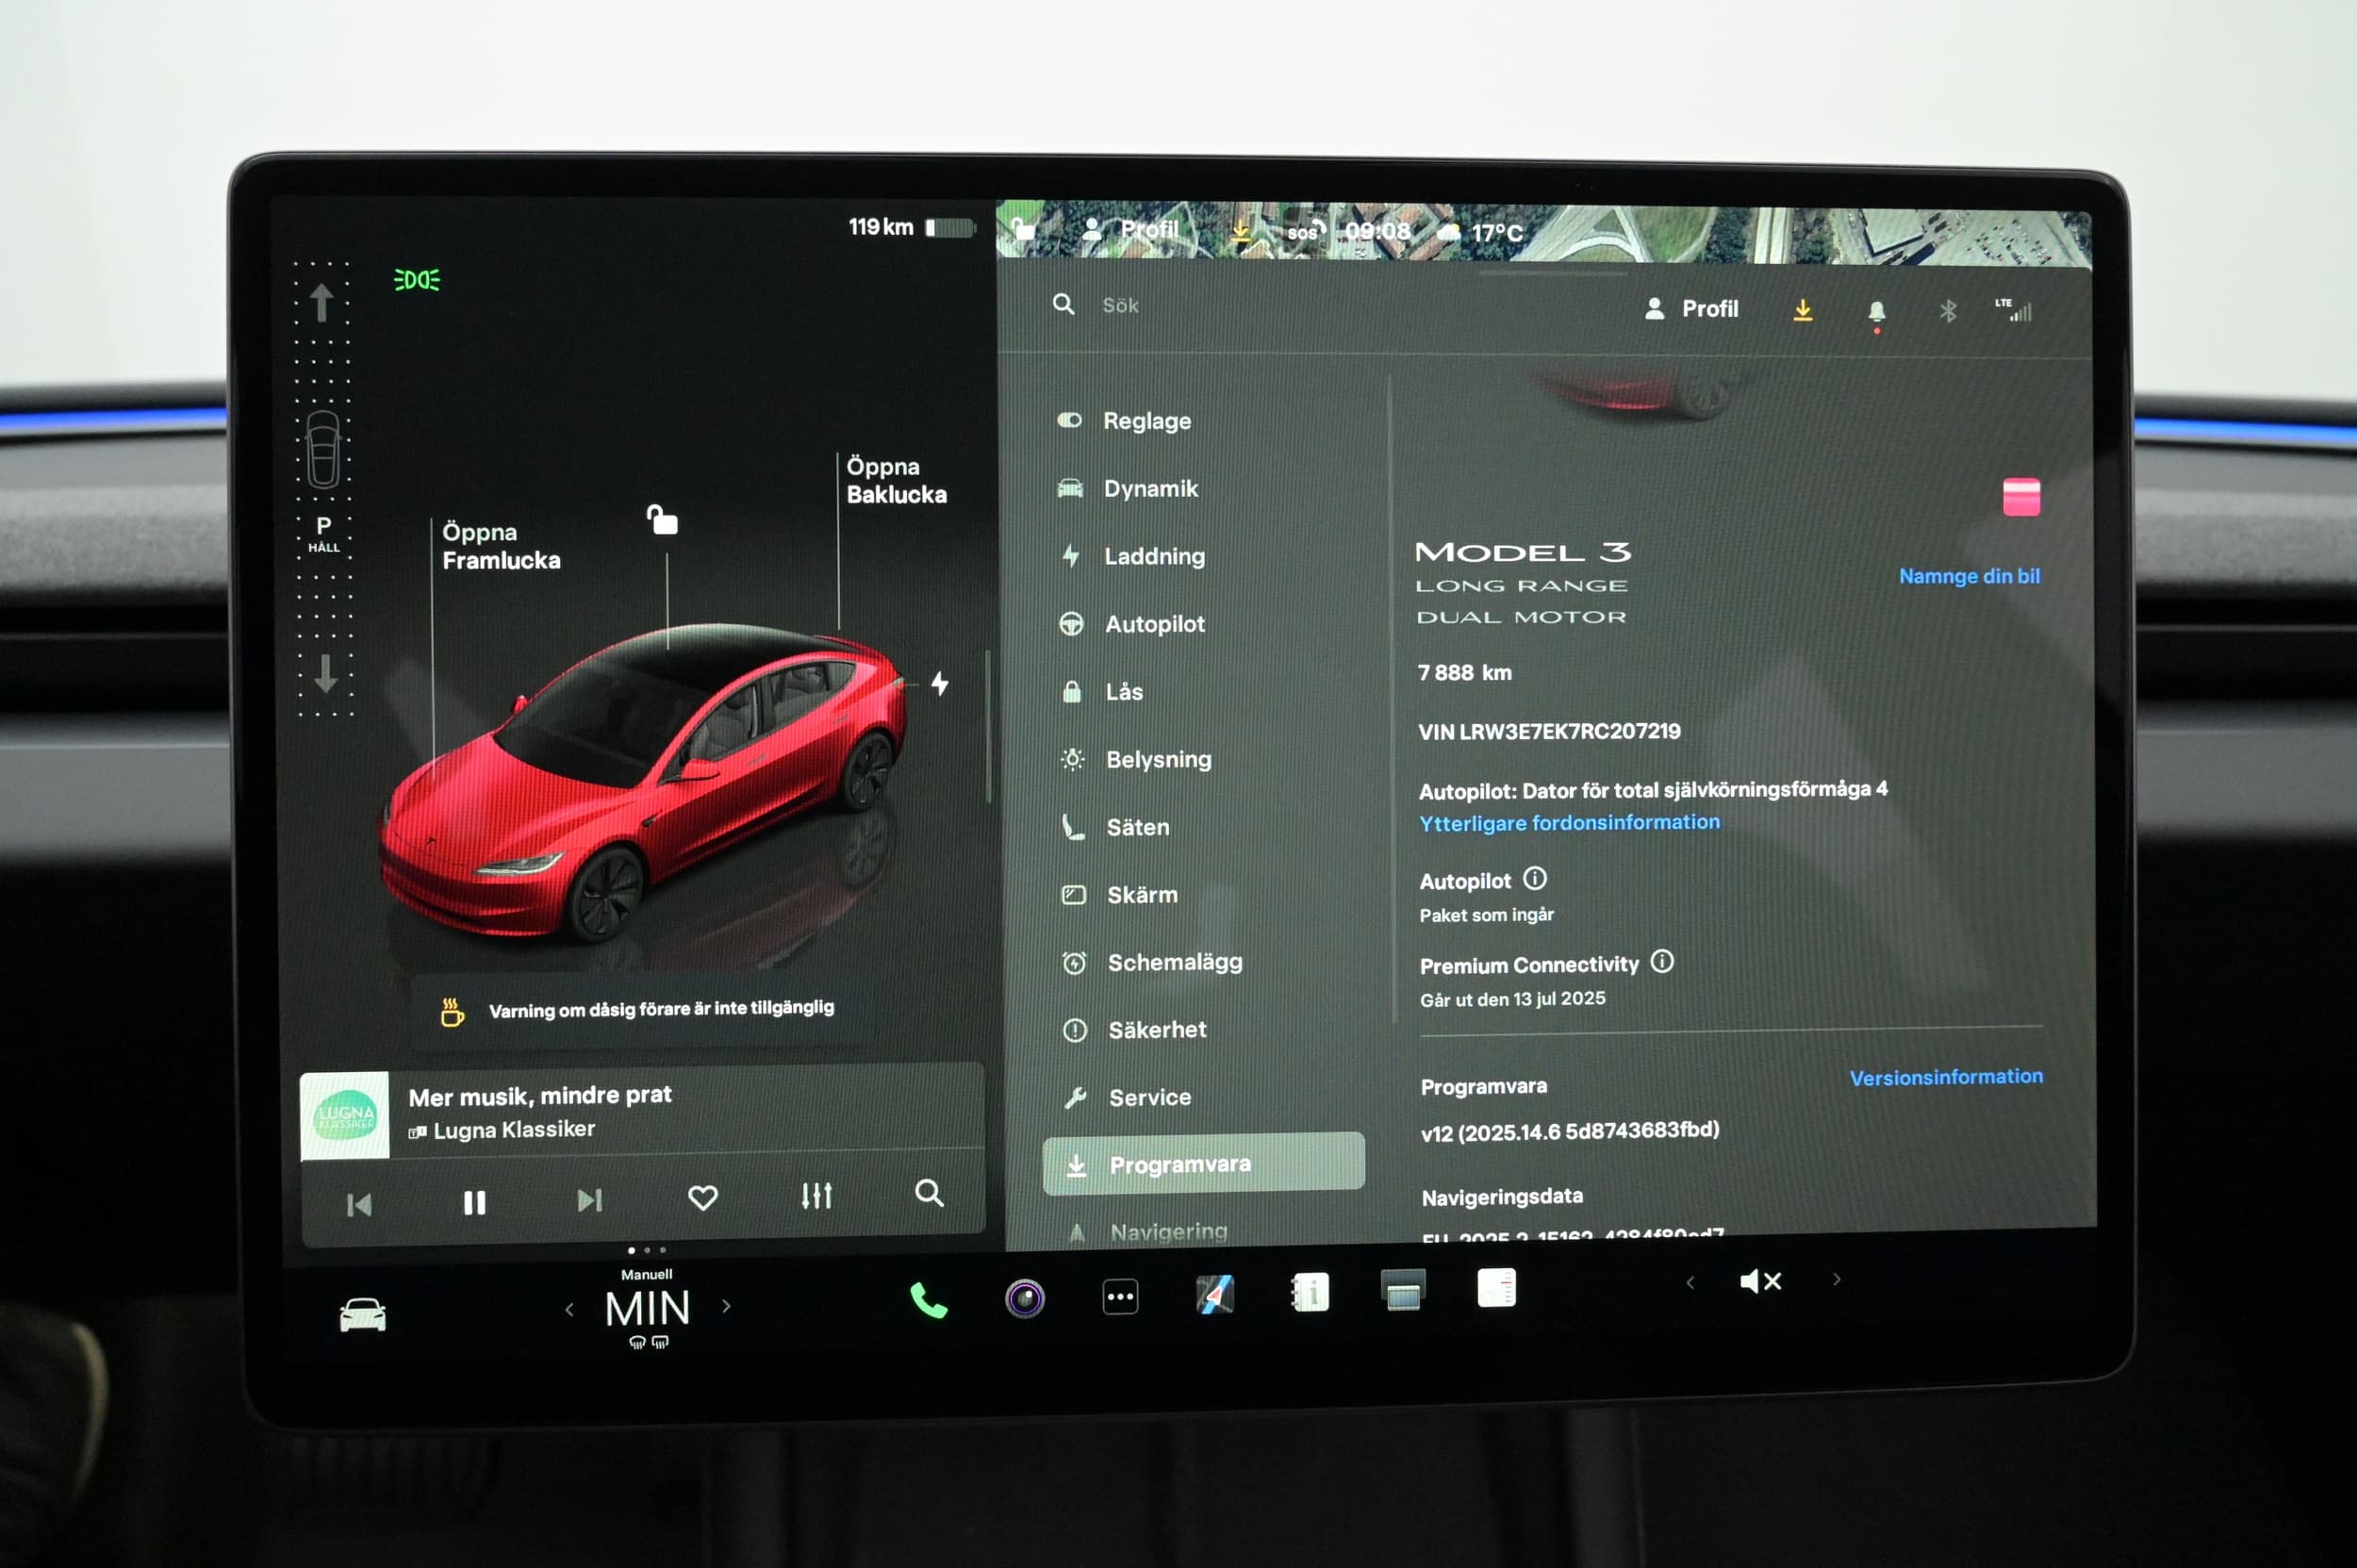The width and height of the screenshot is (2357, 1568).
Task: Open Skärm display settings
Action: [1119, 895]
